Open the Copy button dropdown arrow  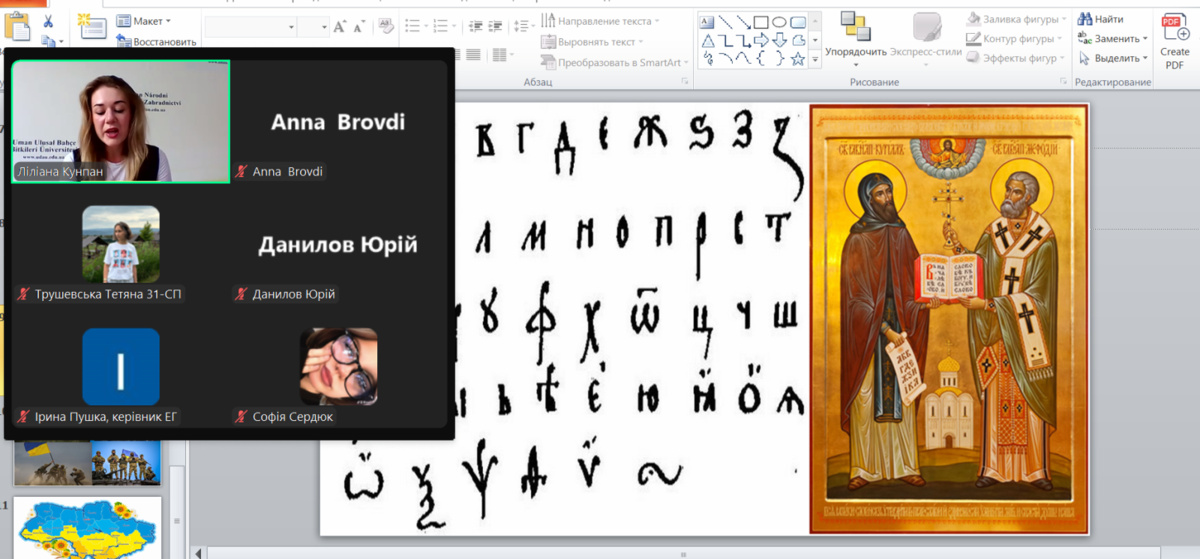point(61,41)
